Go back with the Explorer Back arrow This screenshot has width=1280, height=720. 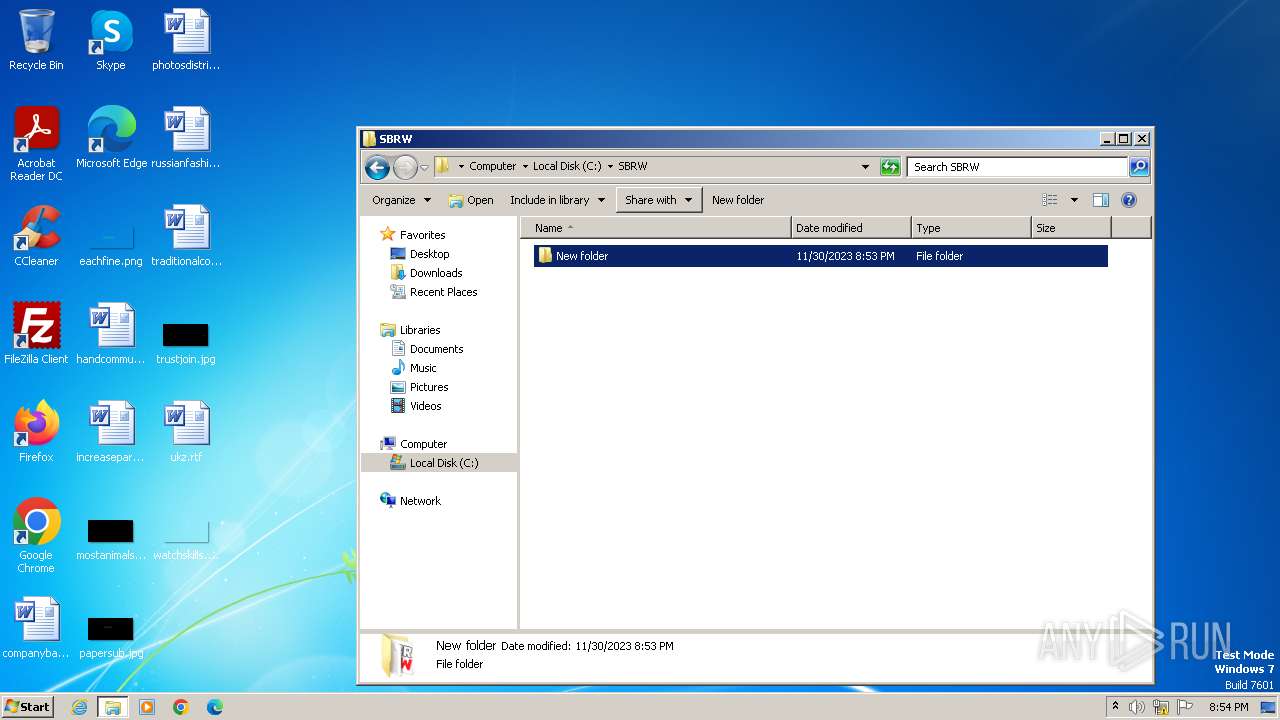[x=377, y=167]
